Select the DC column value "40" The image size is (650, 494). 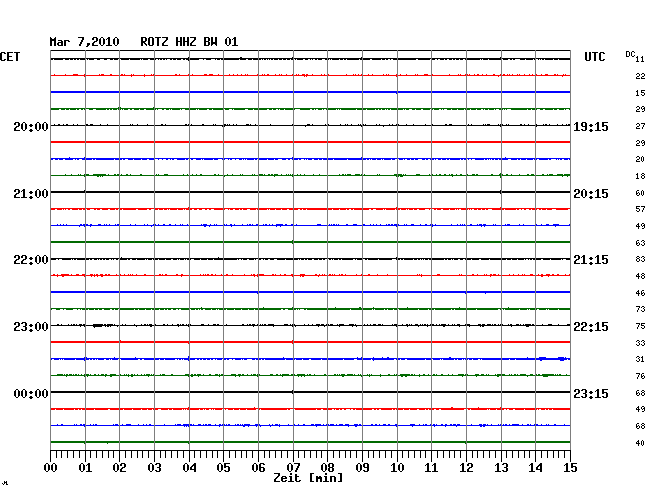(640, 443)
